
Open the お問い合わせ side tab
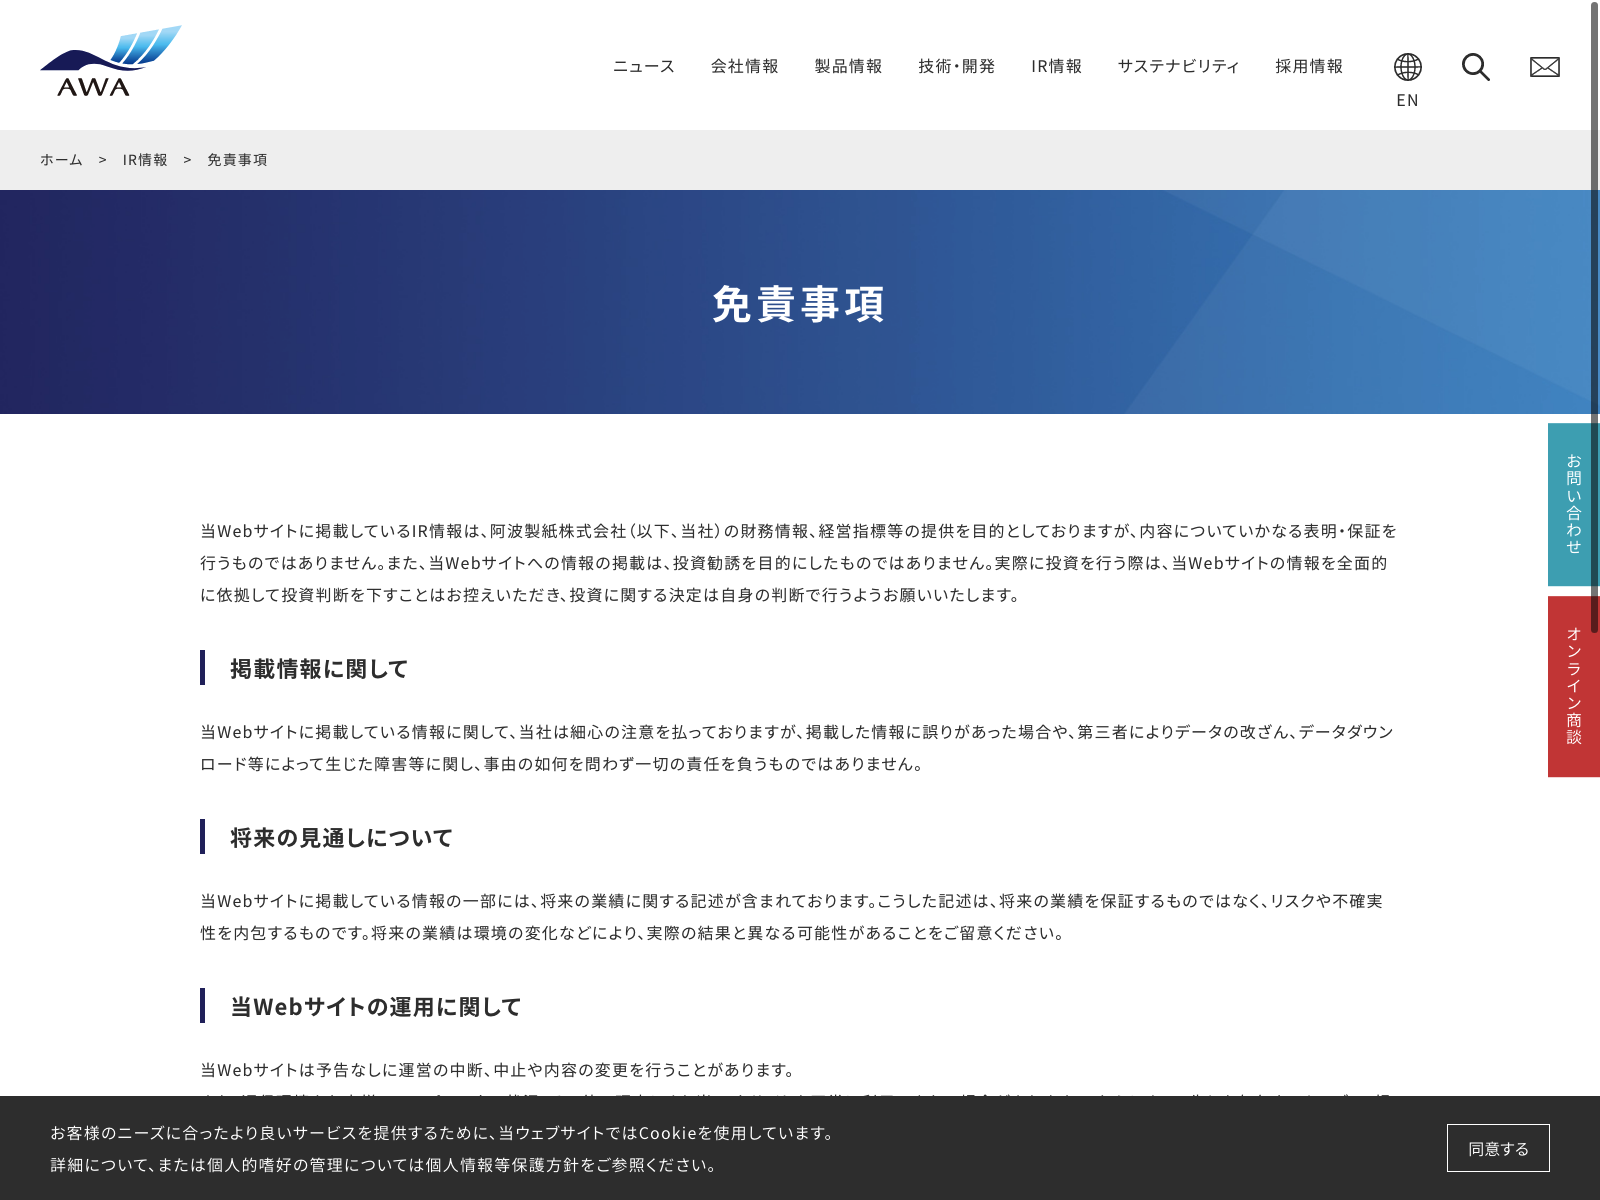tap(1574, 504)
